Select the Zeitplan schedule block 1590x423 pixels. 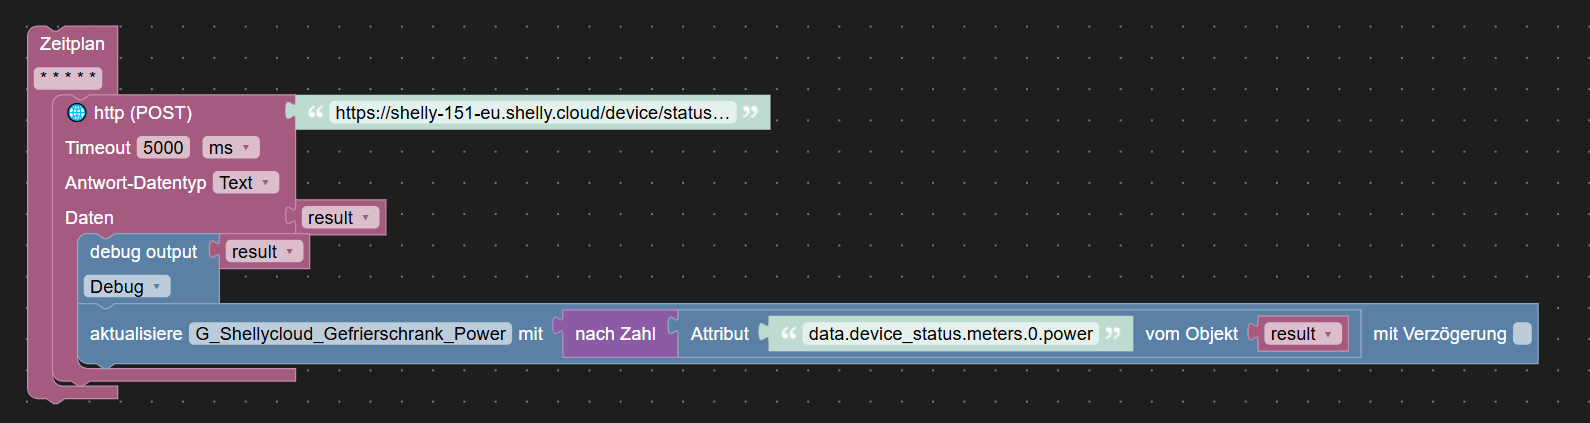(x=72, y=44)
